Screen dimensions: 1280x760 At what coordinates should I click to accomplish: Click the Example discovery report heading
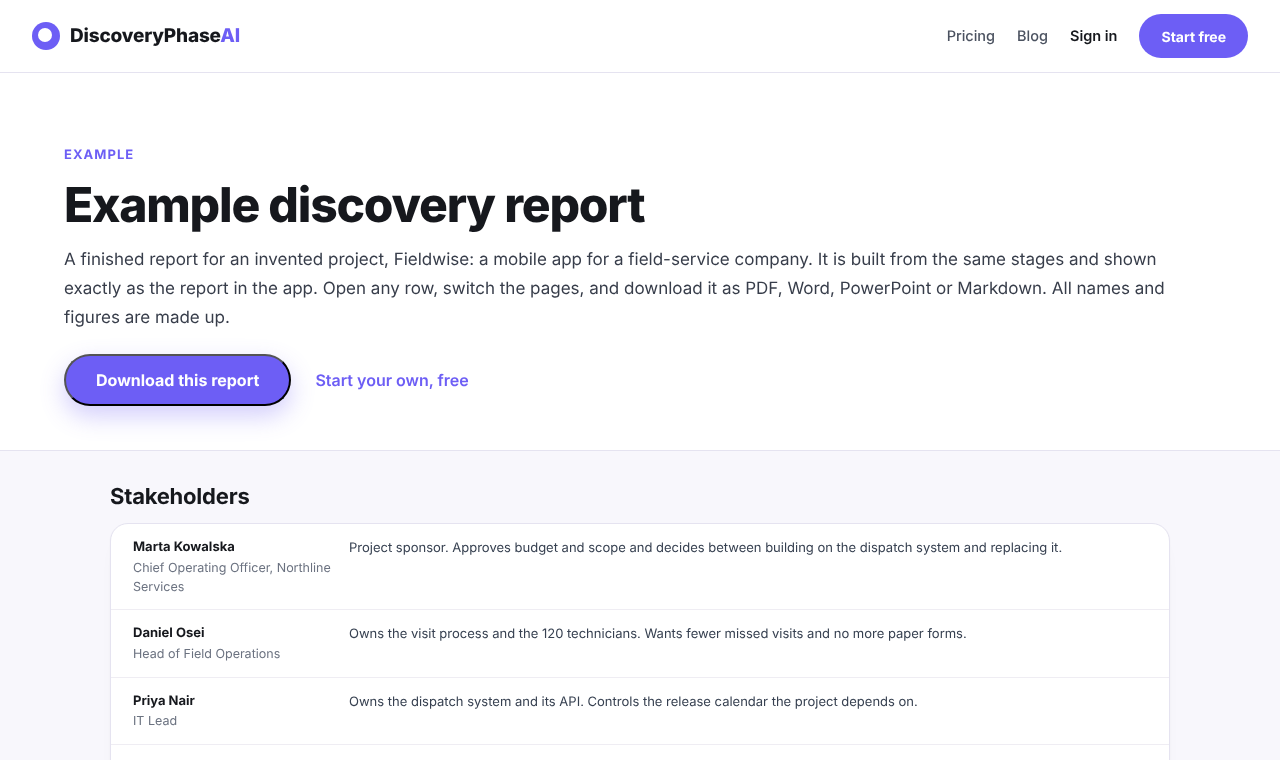(x=354, y=205)
